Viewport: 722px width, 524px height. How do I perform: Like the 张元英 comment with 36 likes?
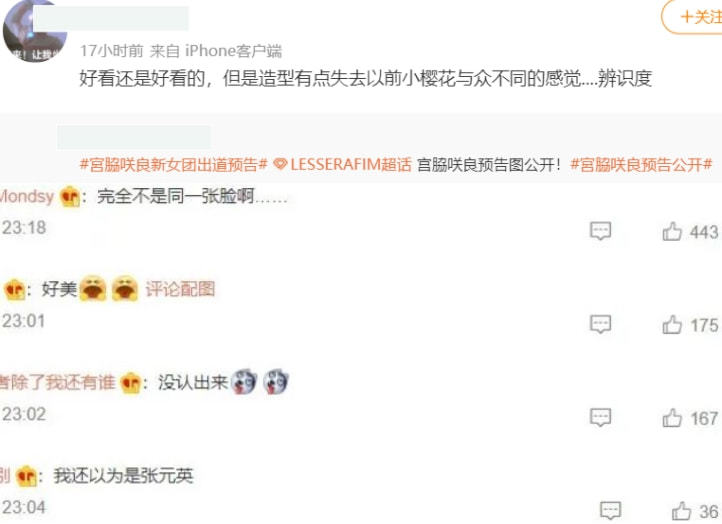(x=681, y=511)
